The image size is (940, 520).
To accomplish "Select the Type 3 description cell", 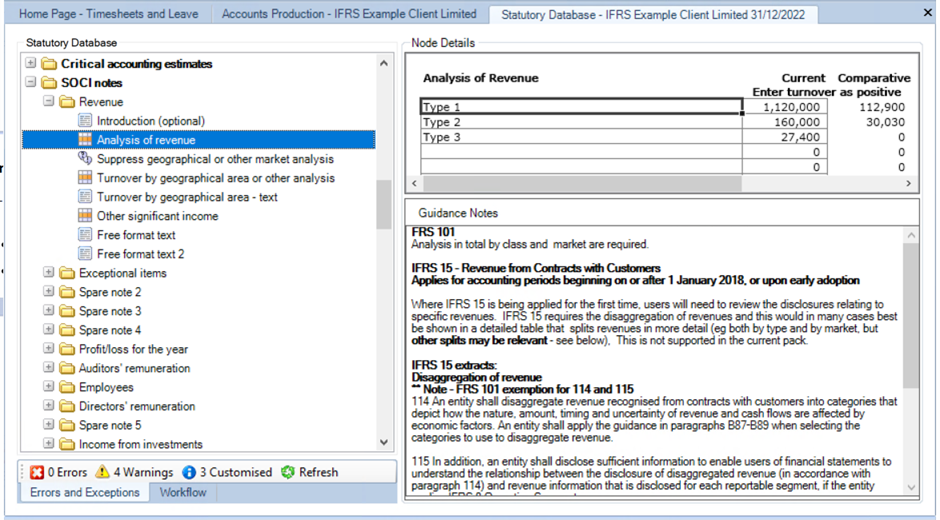I will 582,137.
